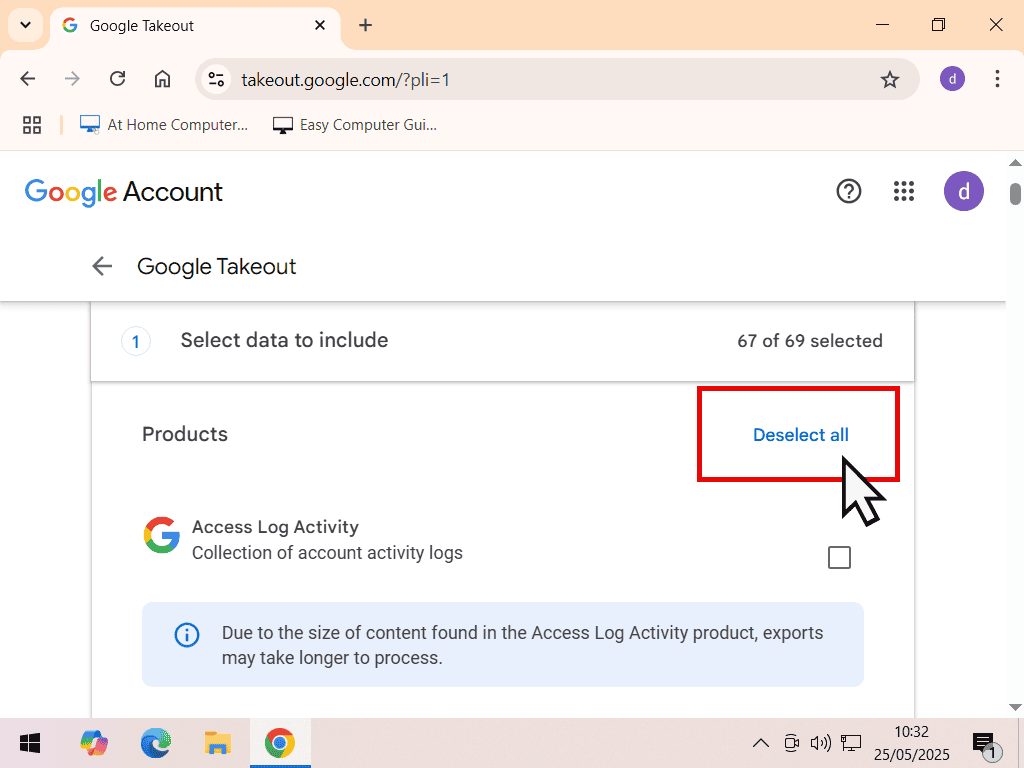Viewport: 1024px width, 768px height.
Task: Open At Home Computer bookmark
Action: point(164,125)
